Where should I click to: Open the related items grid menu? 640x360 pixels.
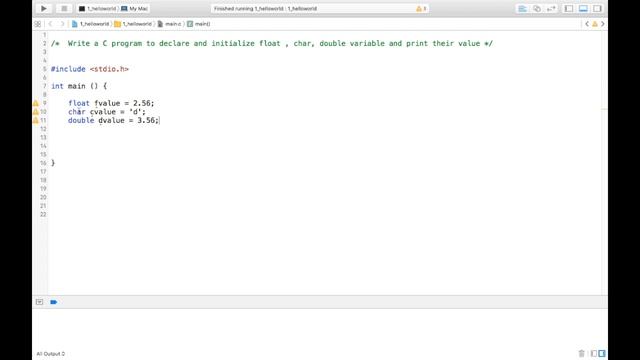[38, 24]
